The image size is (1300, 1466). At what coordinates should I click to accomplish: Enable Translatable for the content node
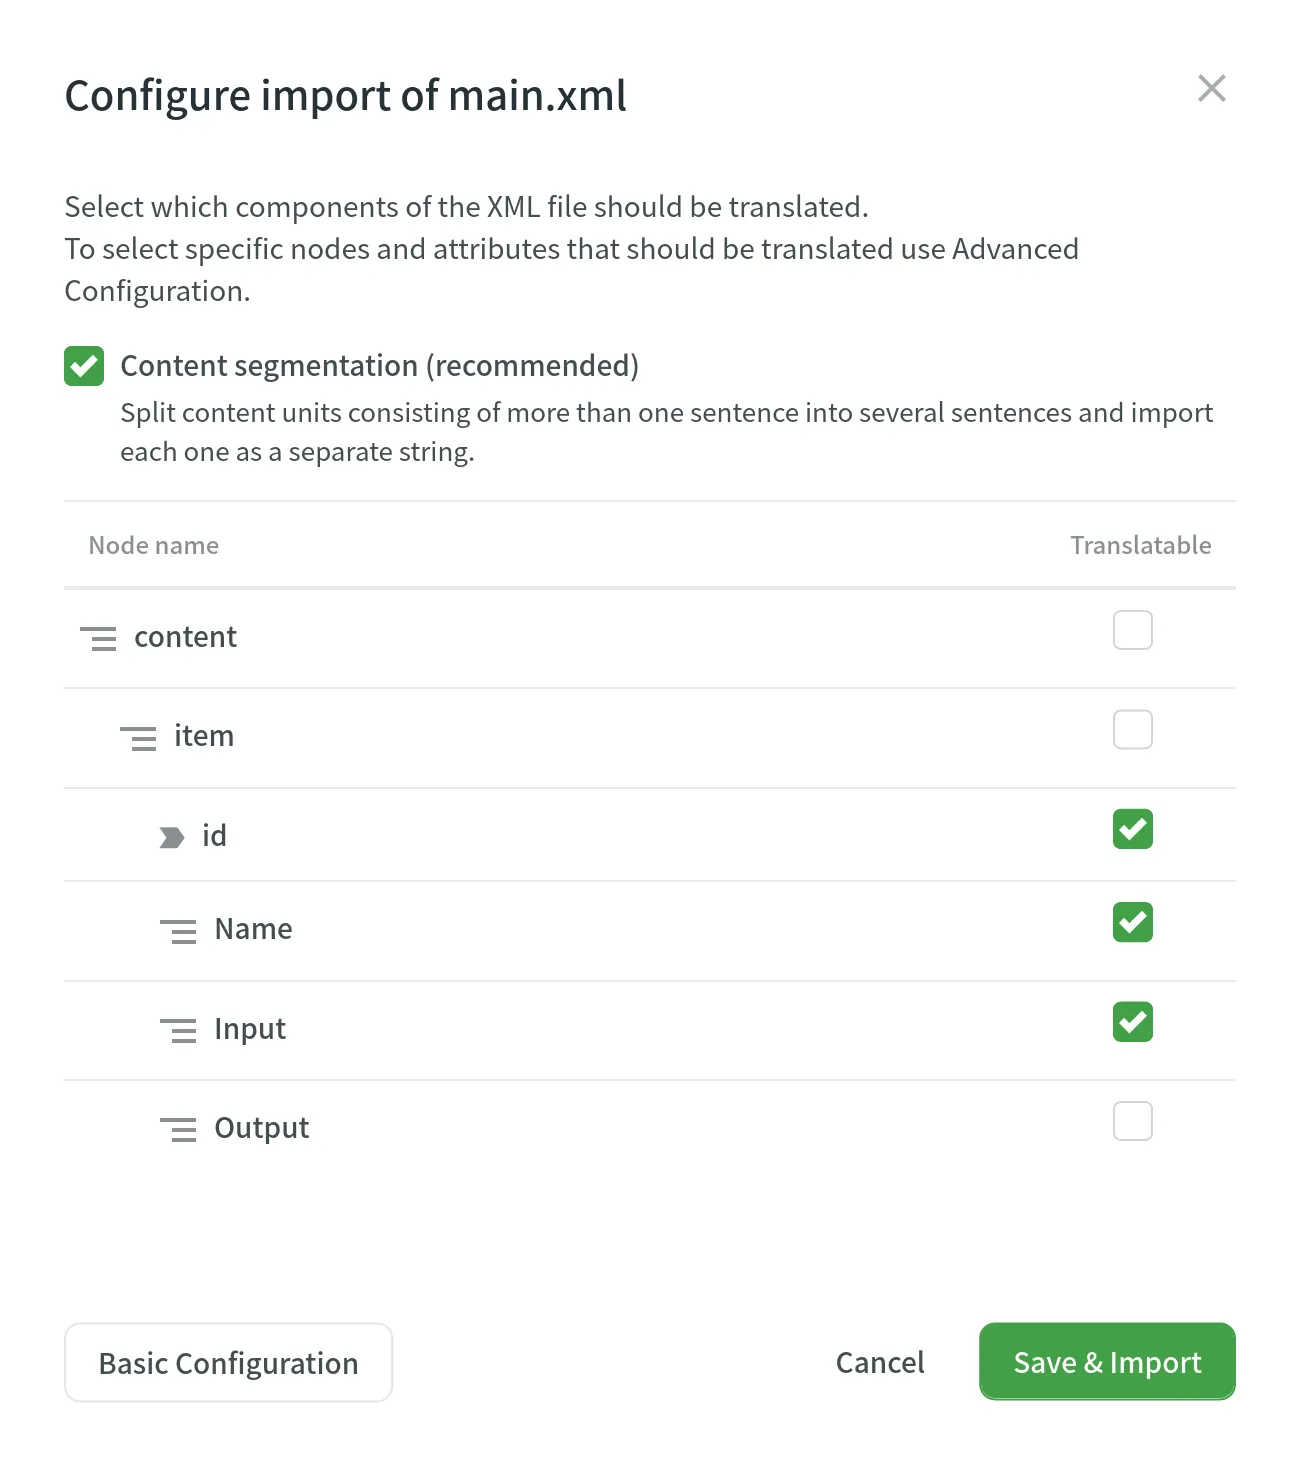[x=1132, y=630]
